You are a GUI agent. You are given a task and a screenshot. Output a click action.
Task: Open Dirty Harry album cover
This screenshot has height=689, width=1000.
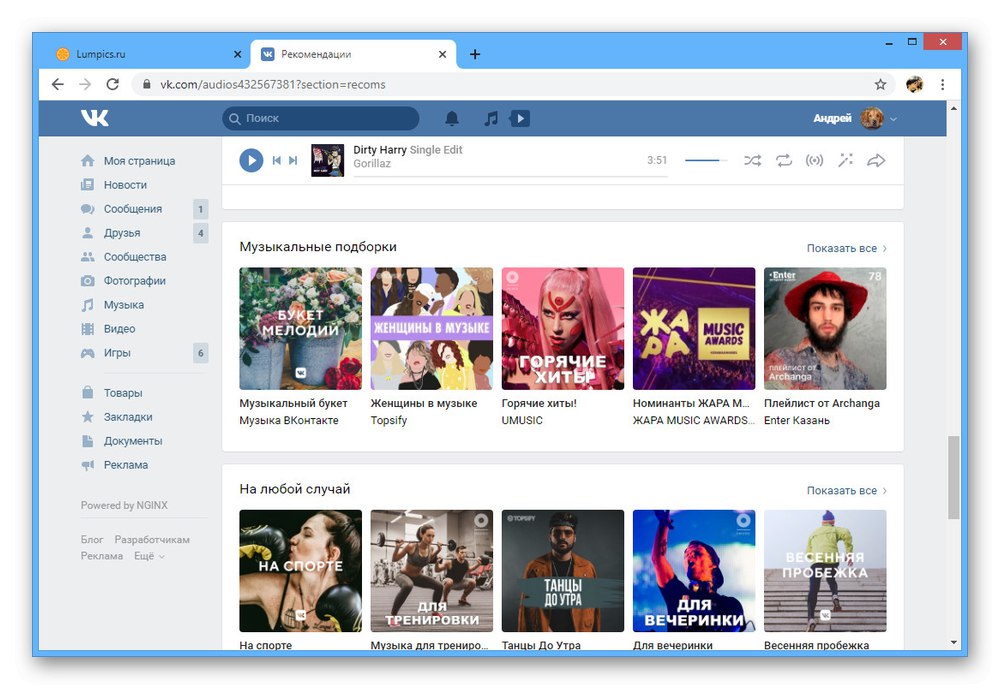[x=327, y=160]
